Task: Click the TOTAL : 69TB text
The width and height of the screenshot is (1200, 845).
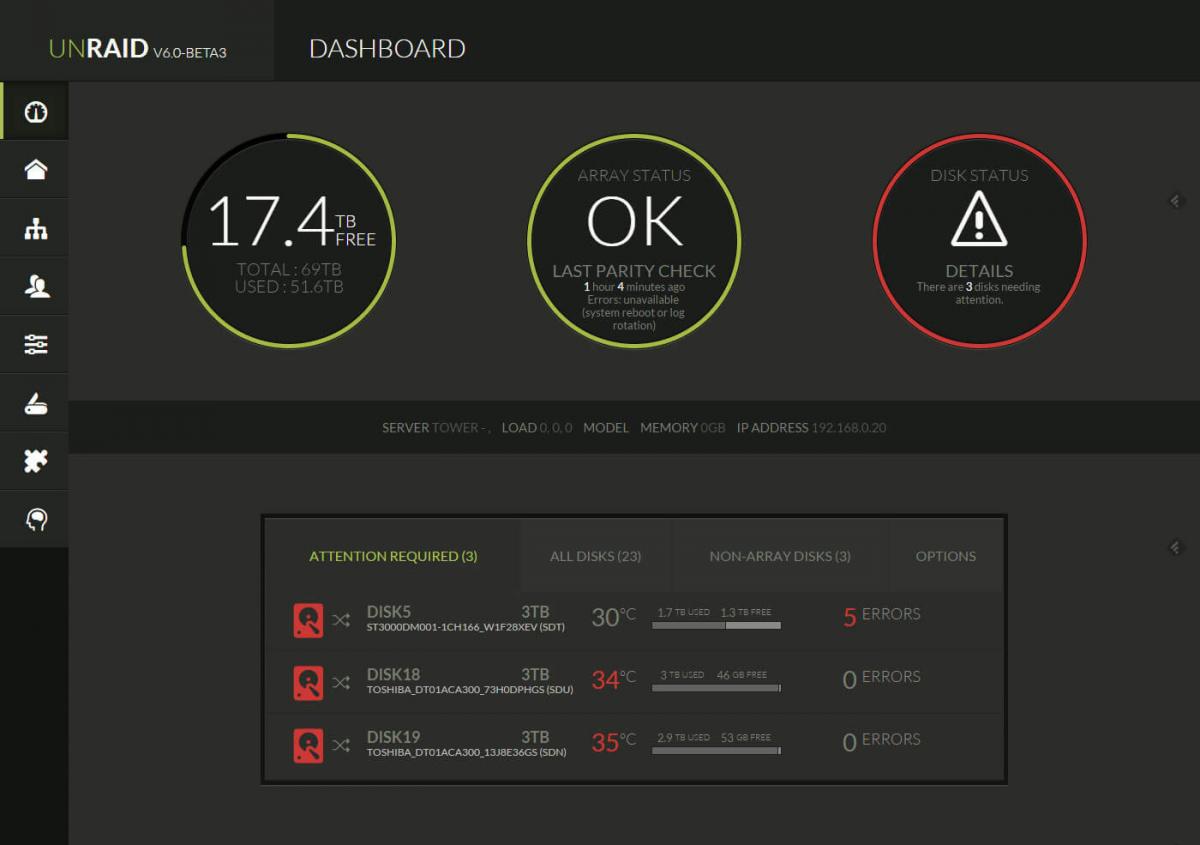Action: [289, 269]
